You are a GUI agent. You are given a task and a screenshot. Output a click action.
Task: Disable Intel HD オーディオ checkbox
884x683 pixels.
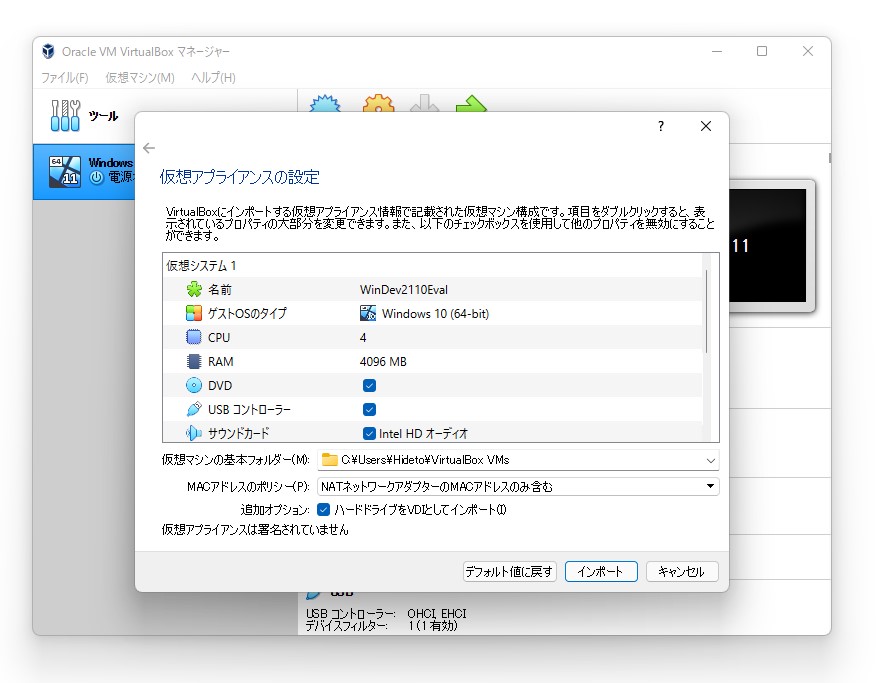coord(369,433)
